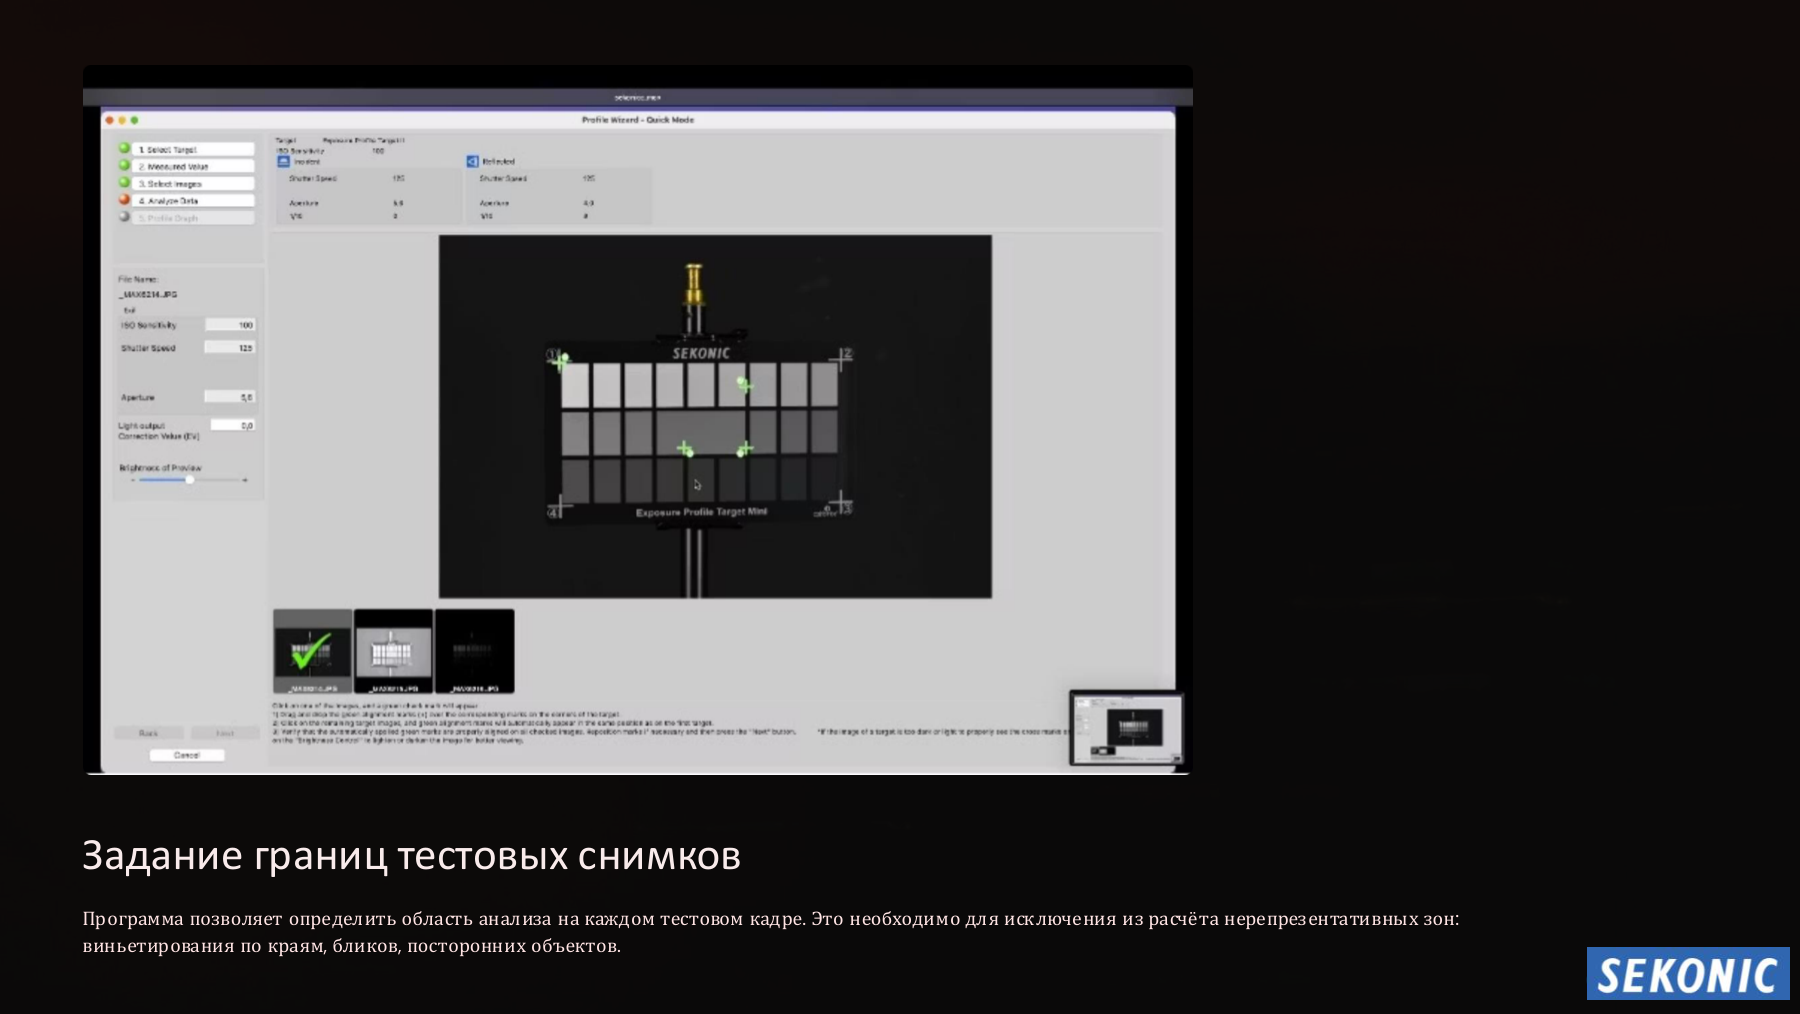Click the "Brightness of Preview" label
This screenshot has height=1014, width=1800.
click(160, 468)
